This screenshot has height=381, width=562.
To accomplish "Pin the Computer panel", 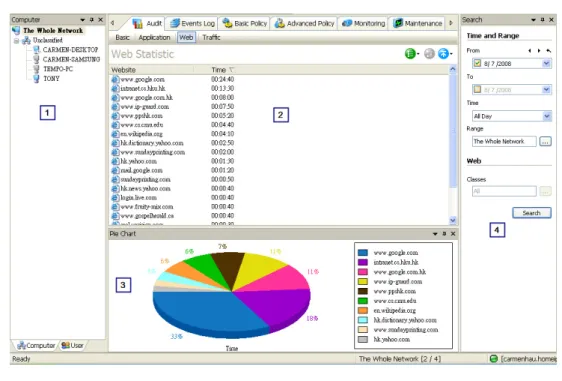I will click(92, 20).
